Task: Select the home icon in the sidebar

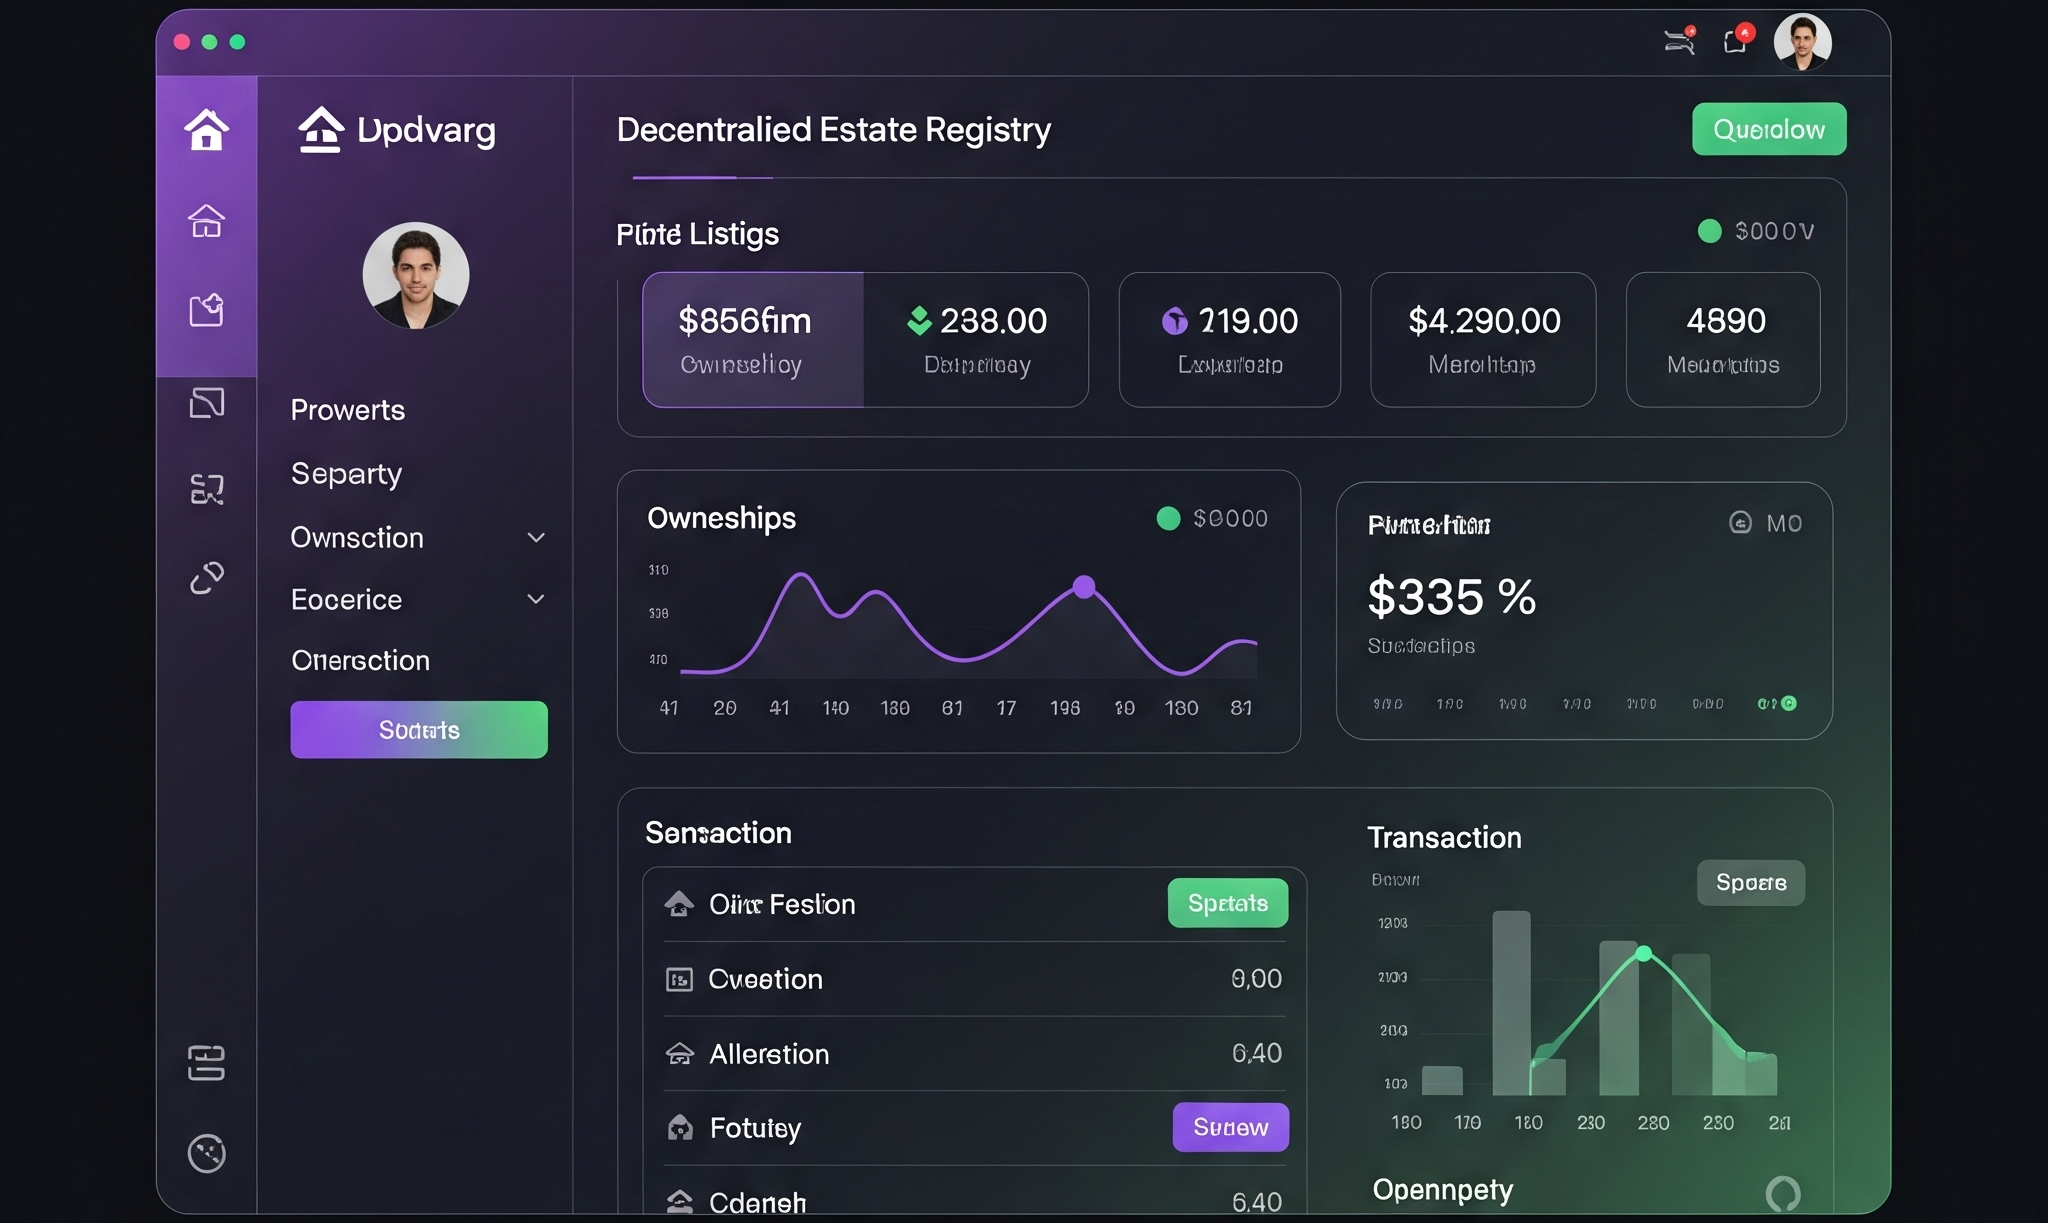Action: click(206, 130)
